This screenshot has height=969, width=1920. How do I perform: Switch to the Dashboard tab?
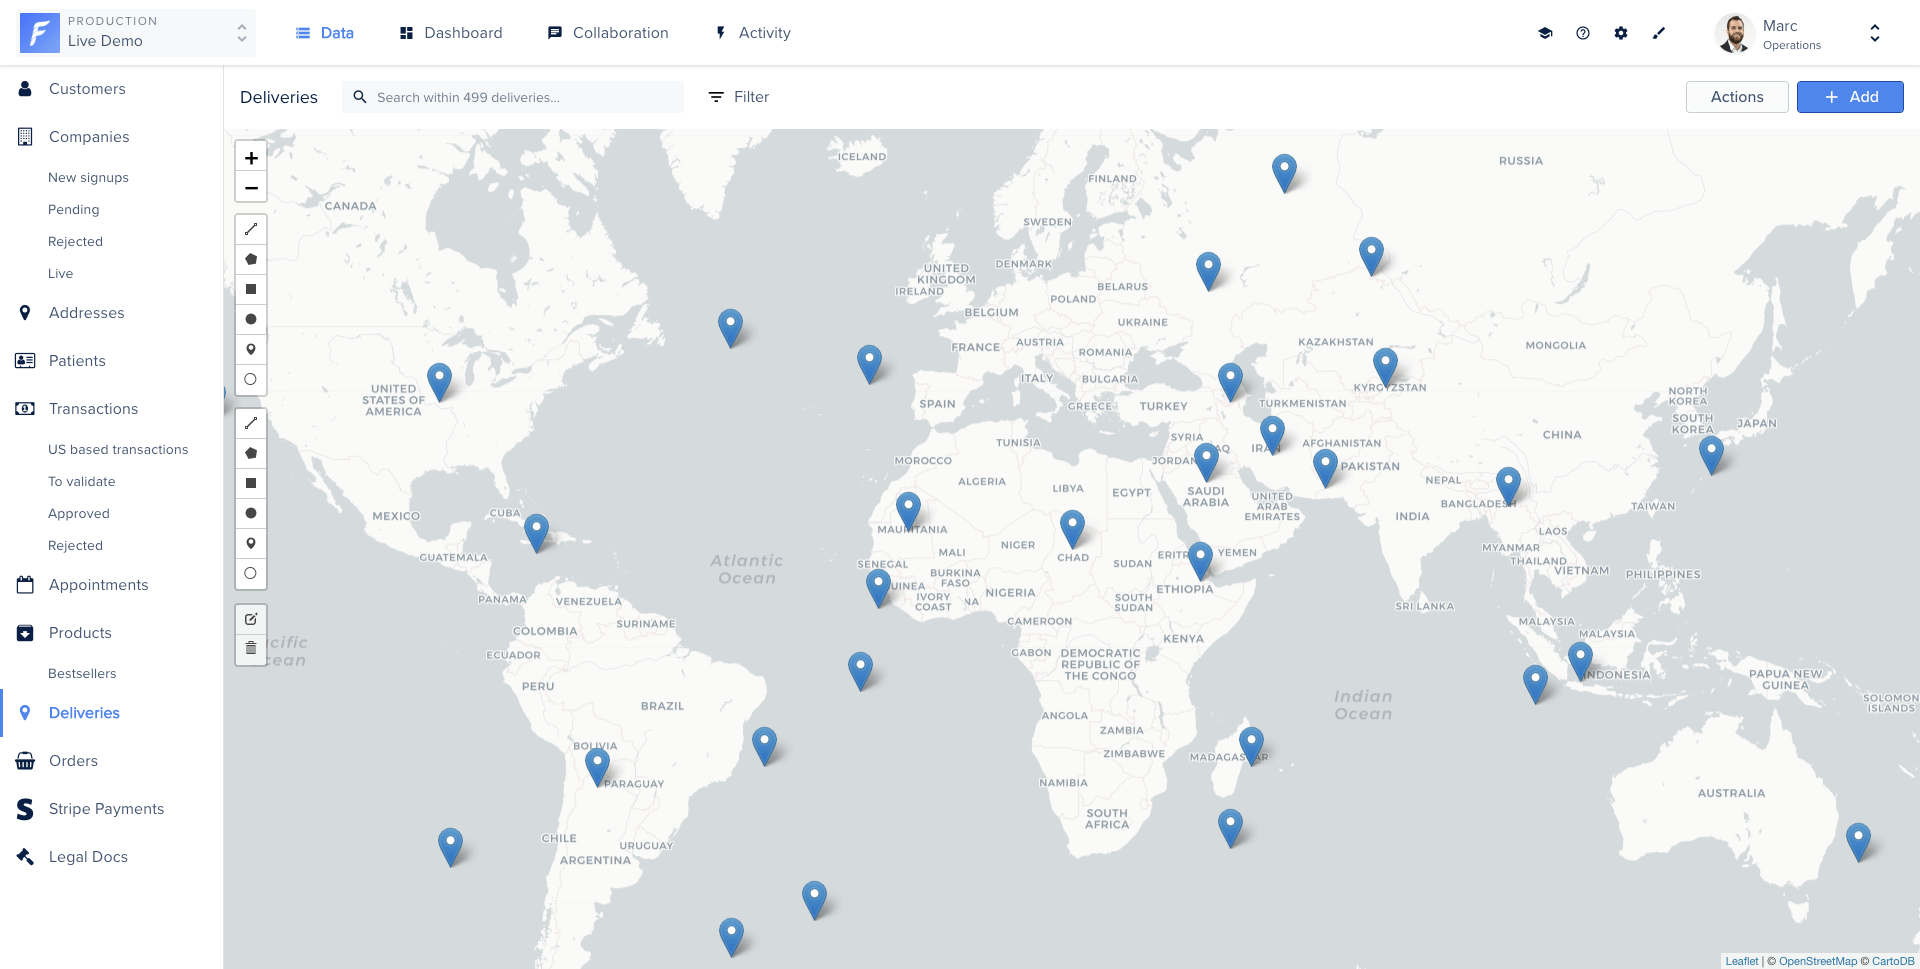point(451,33)
